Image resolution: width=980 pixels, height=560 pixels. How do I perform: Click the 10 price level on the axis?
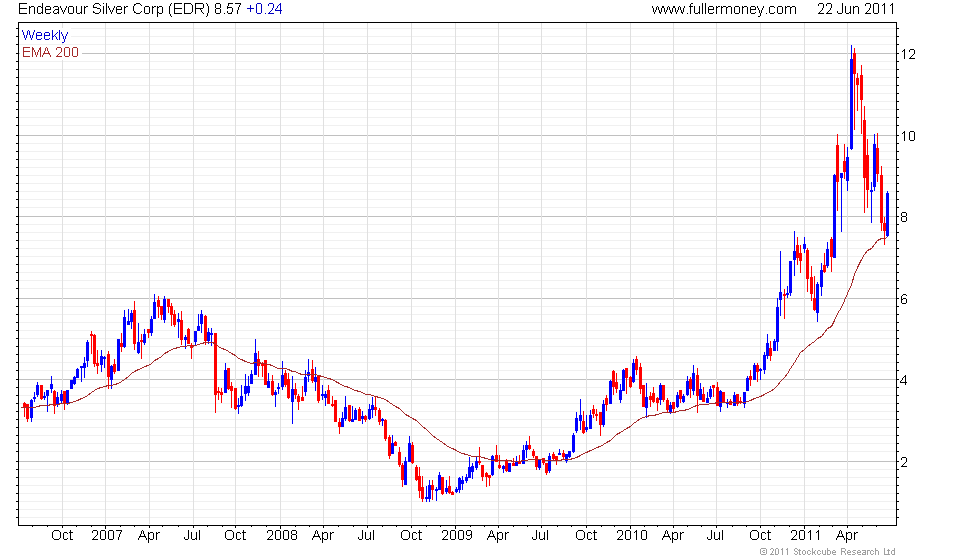[908, 136]
